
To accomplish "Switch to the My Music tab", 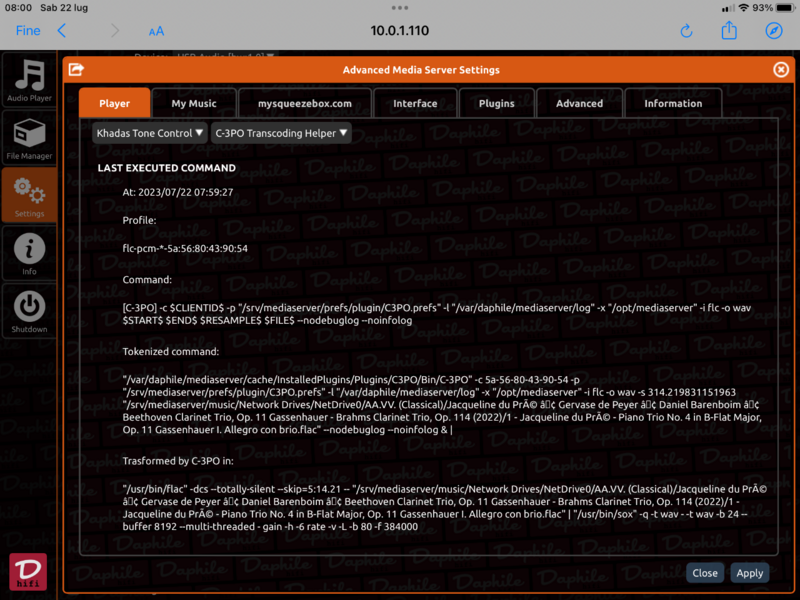I will point(194,103).
